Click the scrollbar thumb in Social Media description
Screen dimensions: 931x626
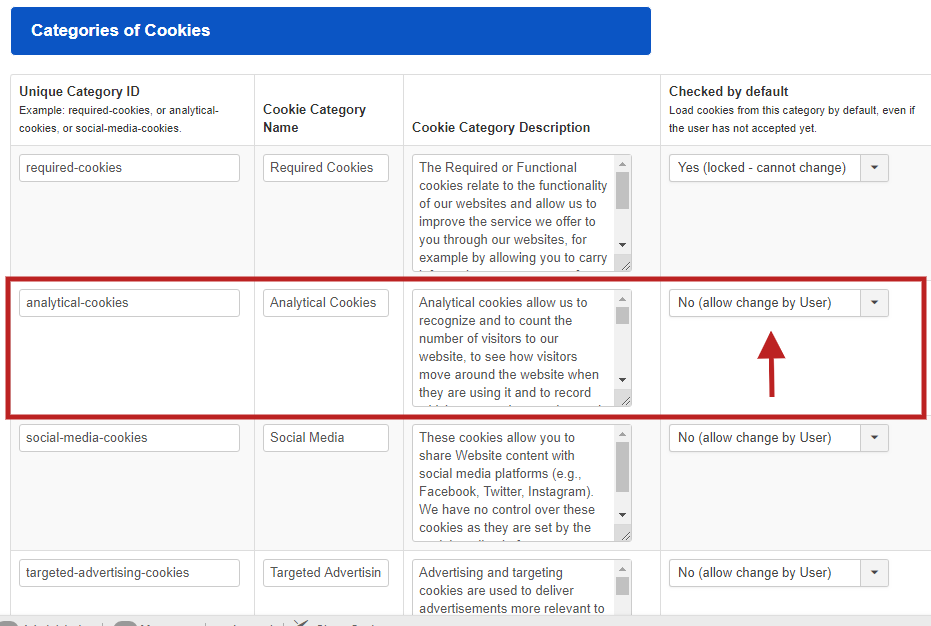[x=622, y=467]
